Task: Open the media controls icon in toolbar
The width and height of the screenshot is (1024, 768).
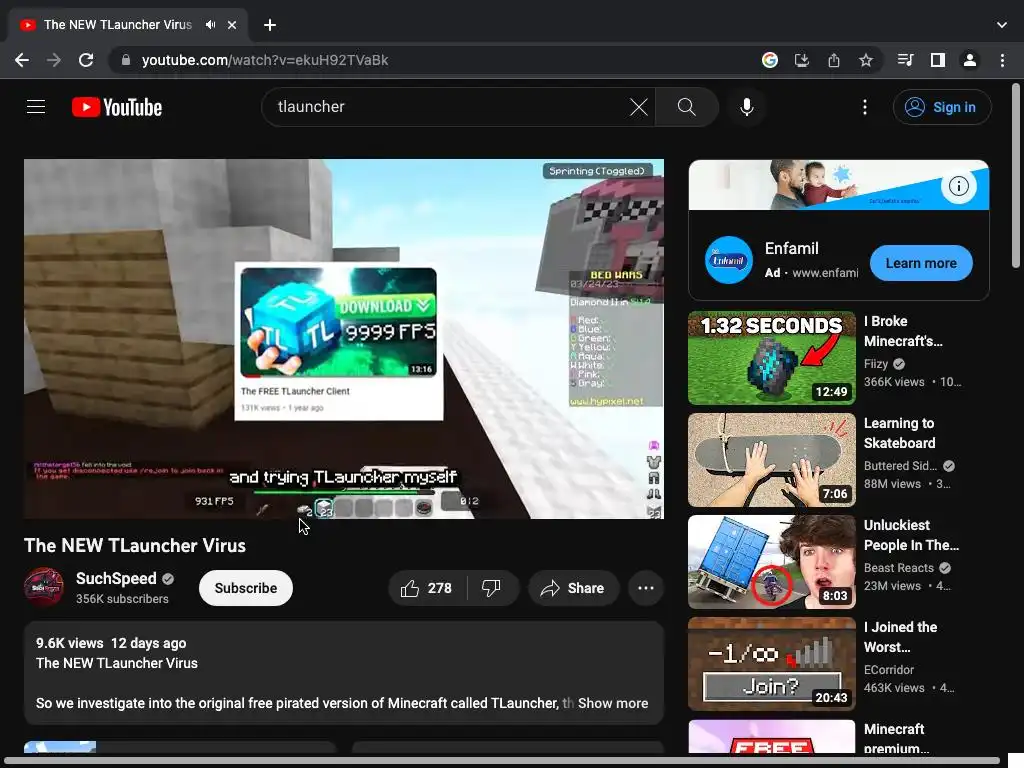Action: tap(906, 60)
